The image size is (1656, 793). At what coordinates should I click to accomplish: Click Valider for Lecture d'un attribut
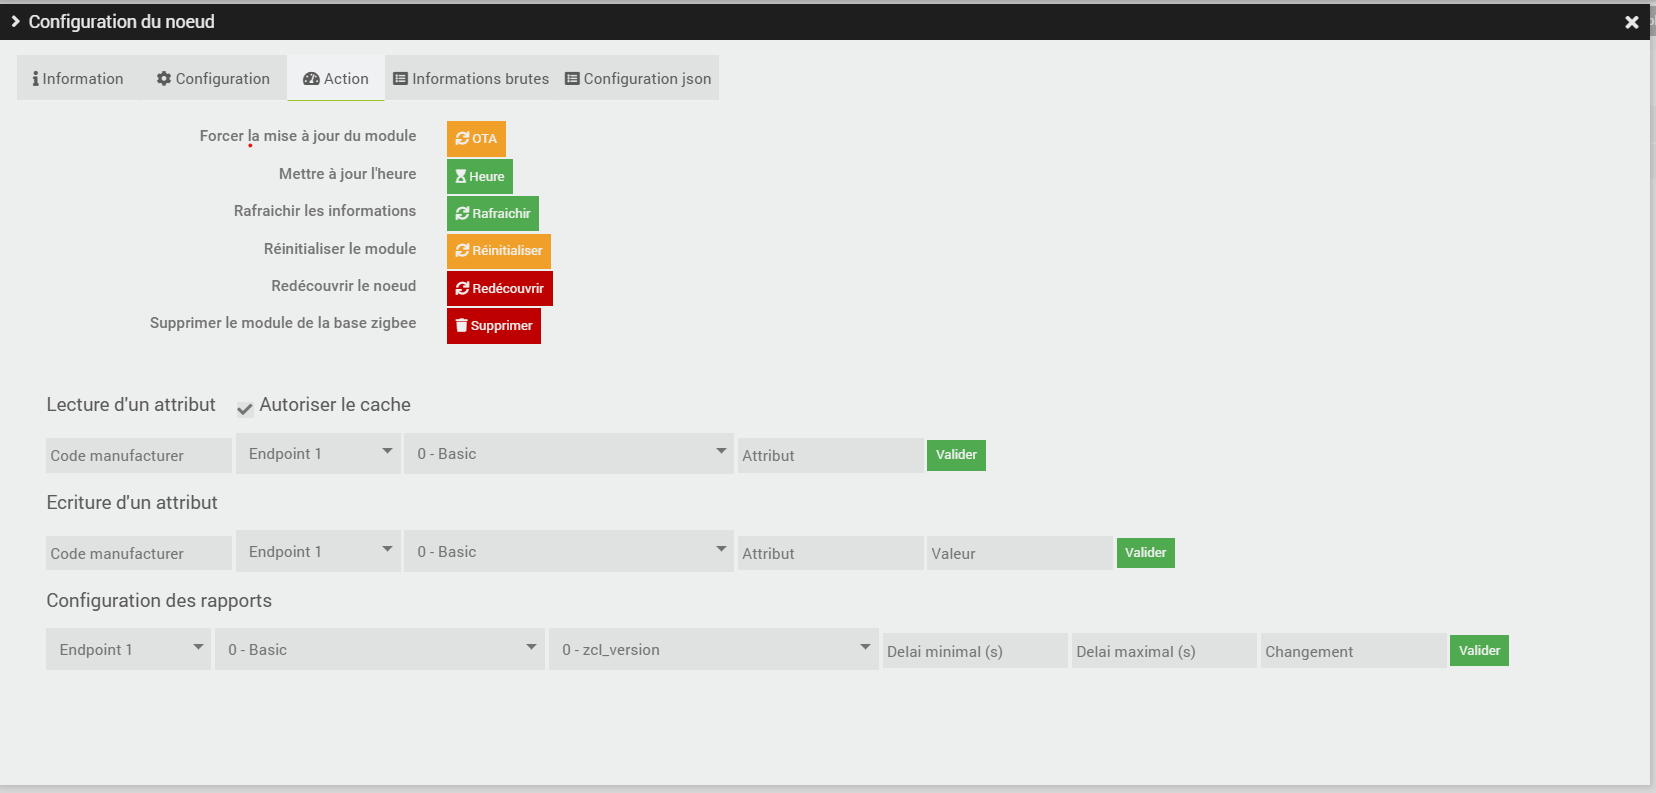pyautogui.click(x=956, y=455)
